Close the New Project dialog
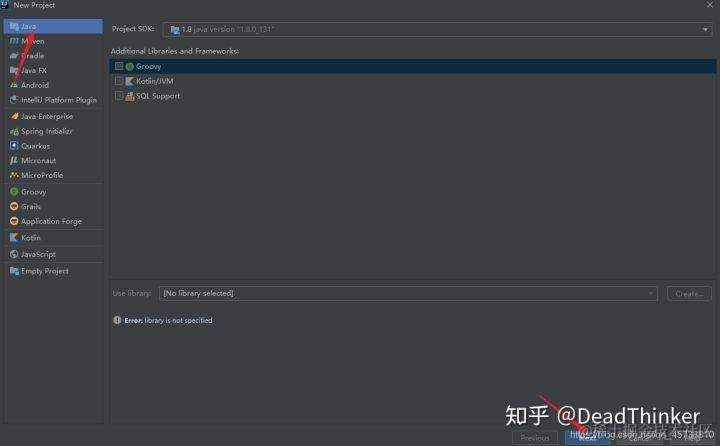The height and width of the screenshot is (446, 720). [x=710, y=5]
